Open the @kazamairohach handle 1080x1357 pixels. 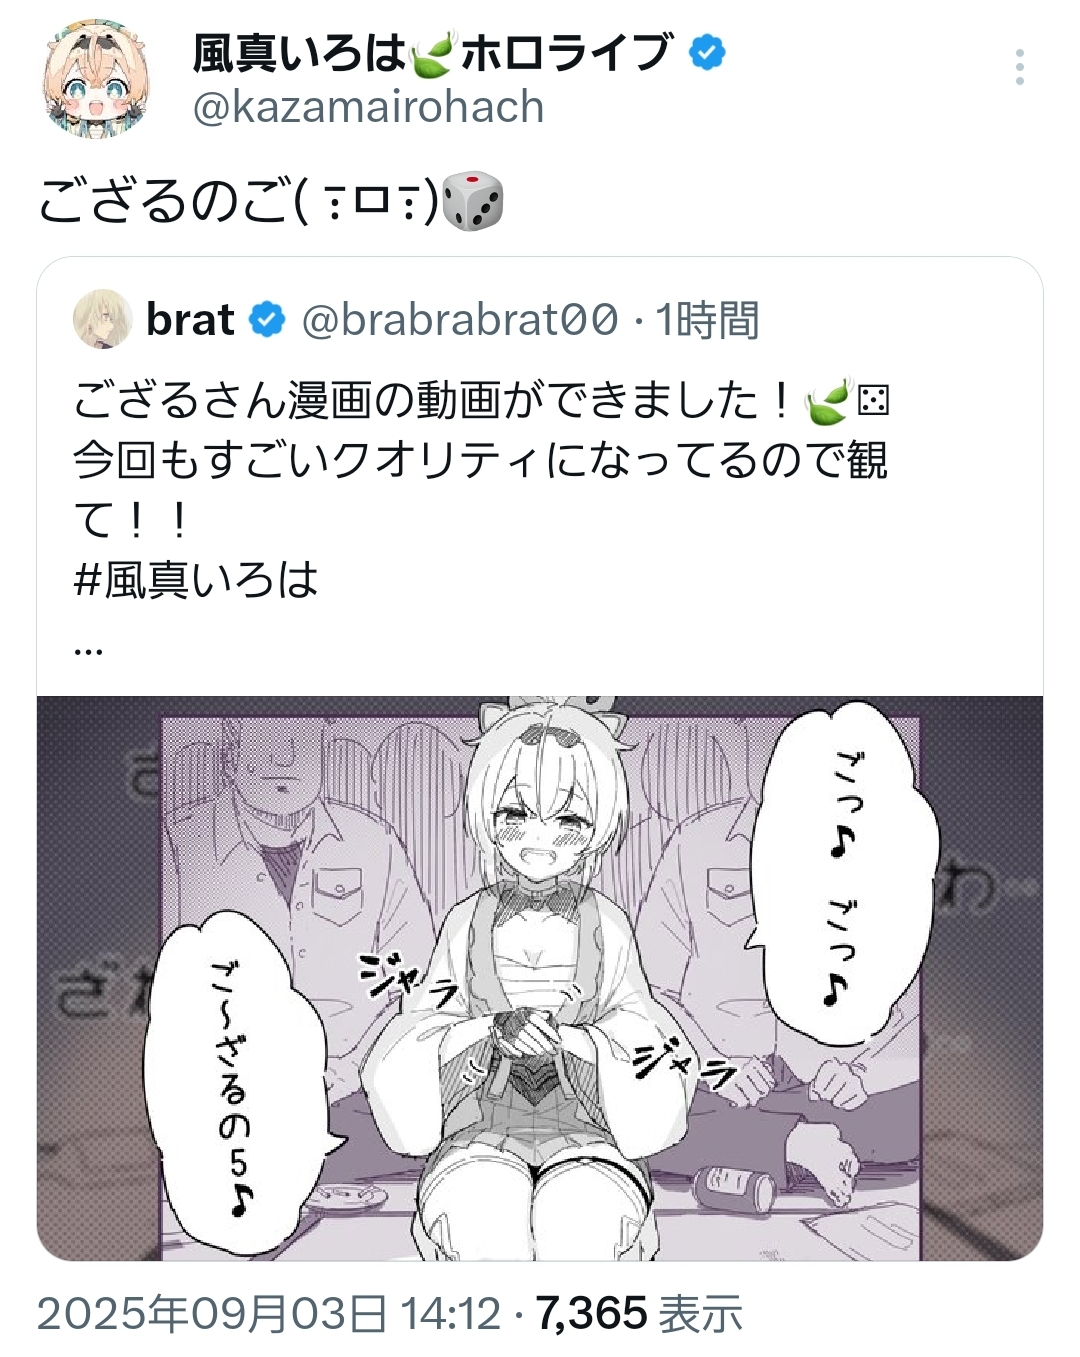click(x=368, y=107)
